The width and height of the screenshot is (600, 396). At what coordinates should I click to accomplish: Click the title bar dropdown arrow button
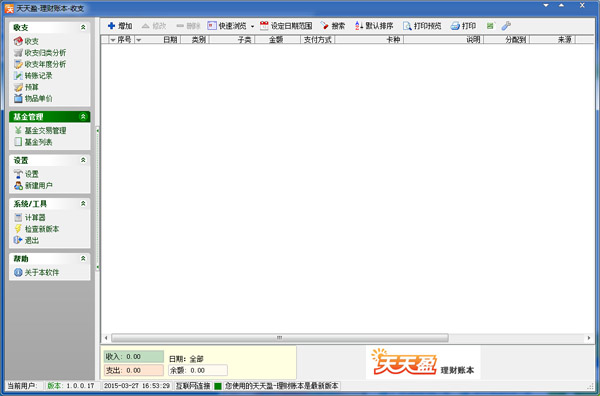pos(546,5)
